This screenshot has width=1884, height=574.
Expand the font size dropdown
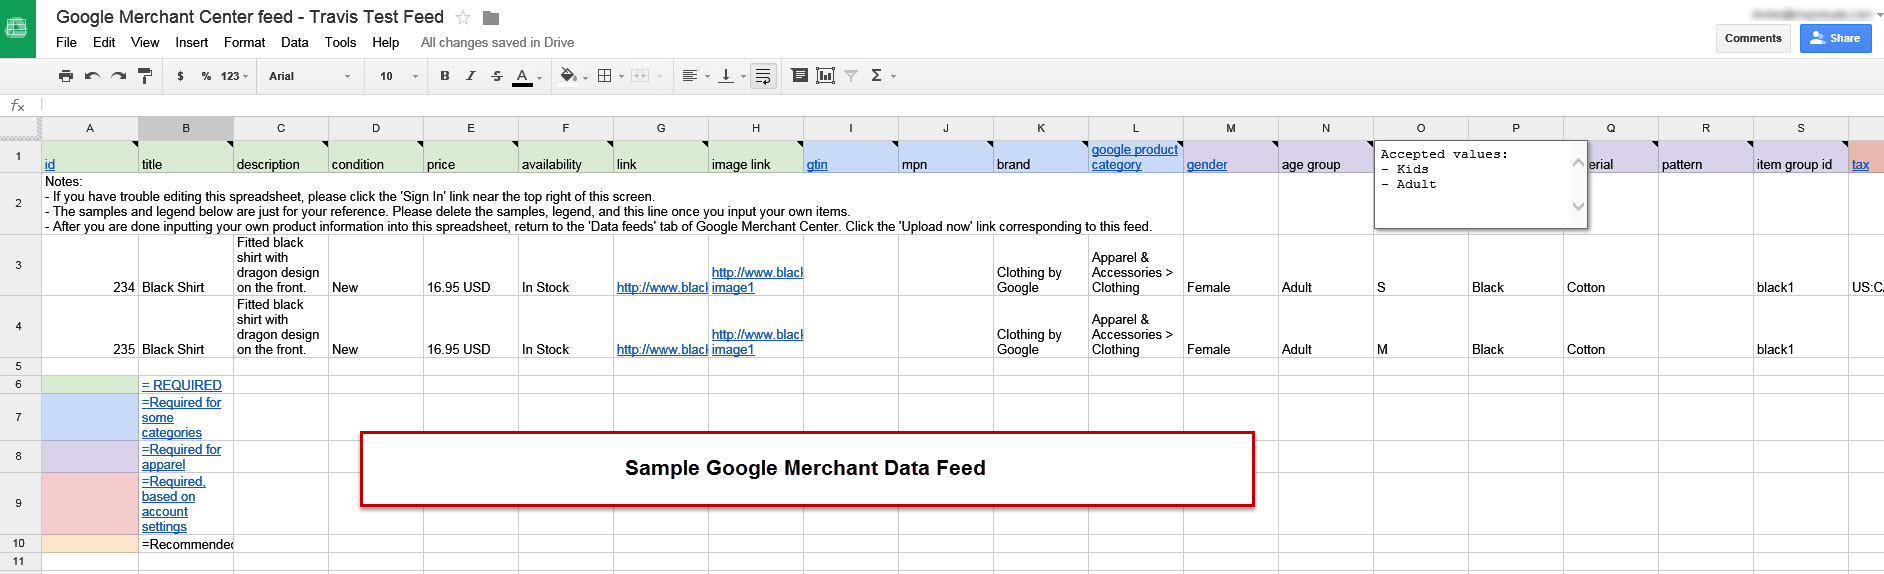tap(398, 76)
